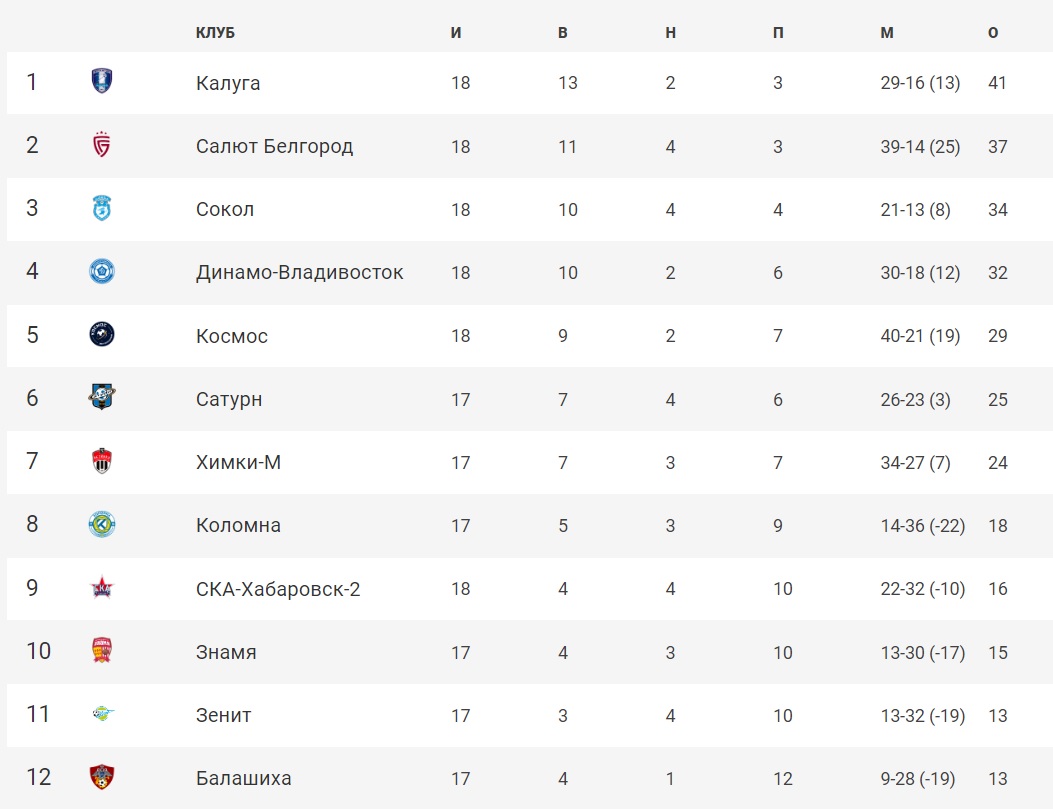1053x809 pixels.
Task: Click the Коломна circular badge
Action: tap(102, 524)
